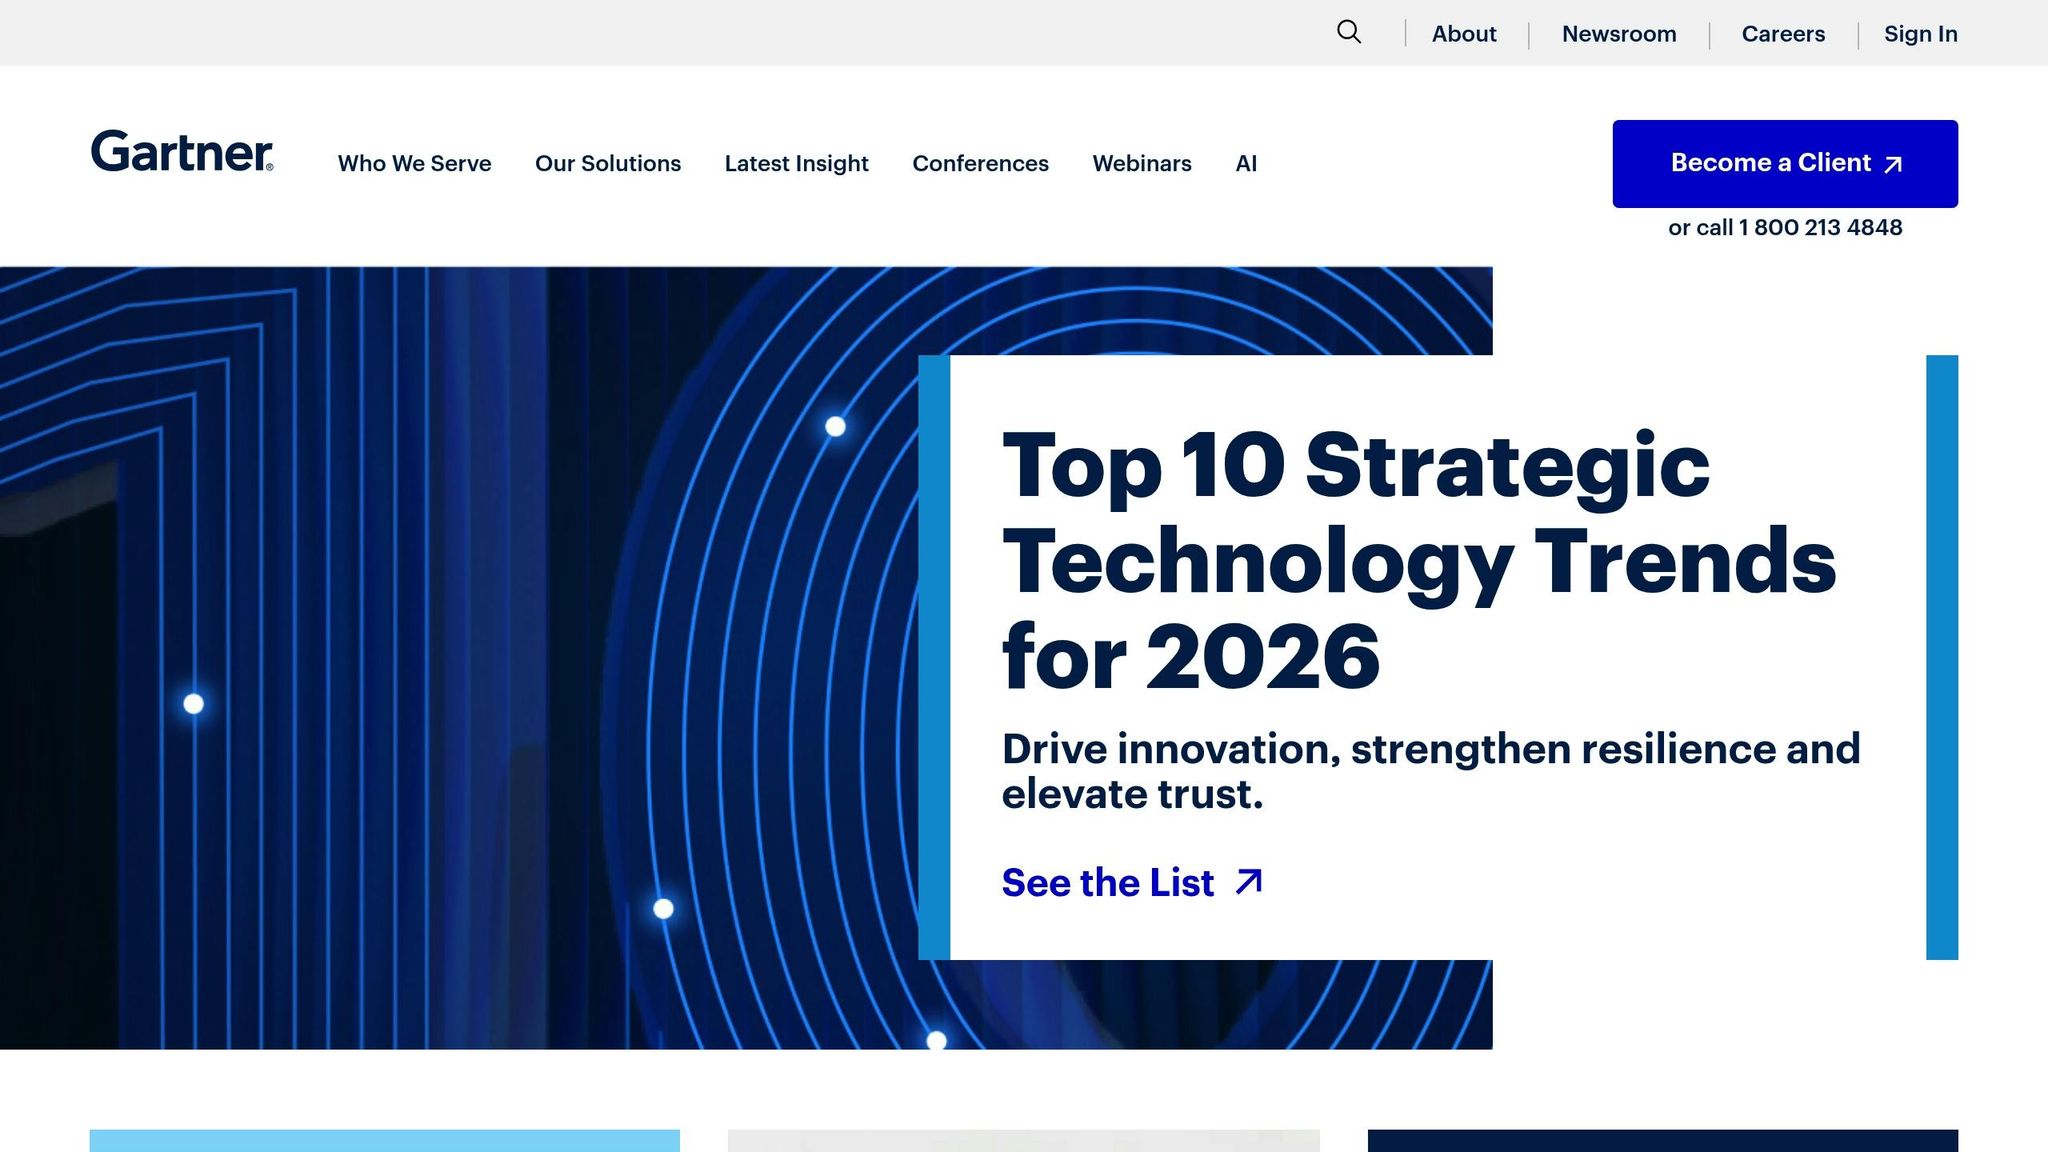Click the Gartner logo
Image resolution: width=2048 pixels, height=1152 pixels.
tap(182, 151)
